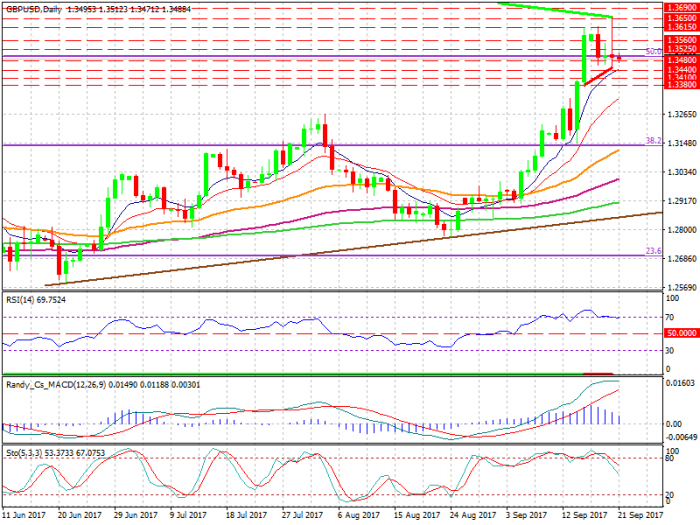Select the green descending trendline at chart top

click(555, 10)
